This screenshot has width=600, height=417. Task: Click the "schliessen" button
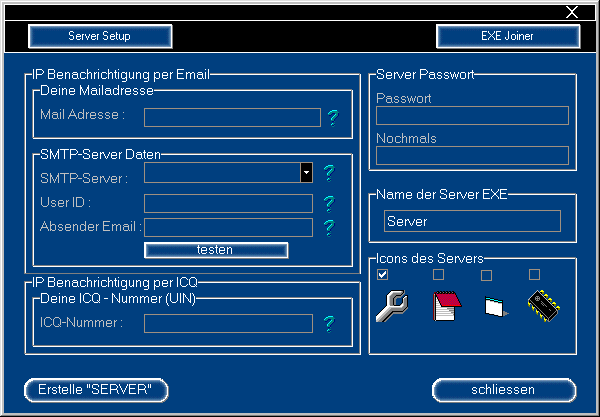[503, 389]
